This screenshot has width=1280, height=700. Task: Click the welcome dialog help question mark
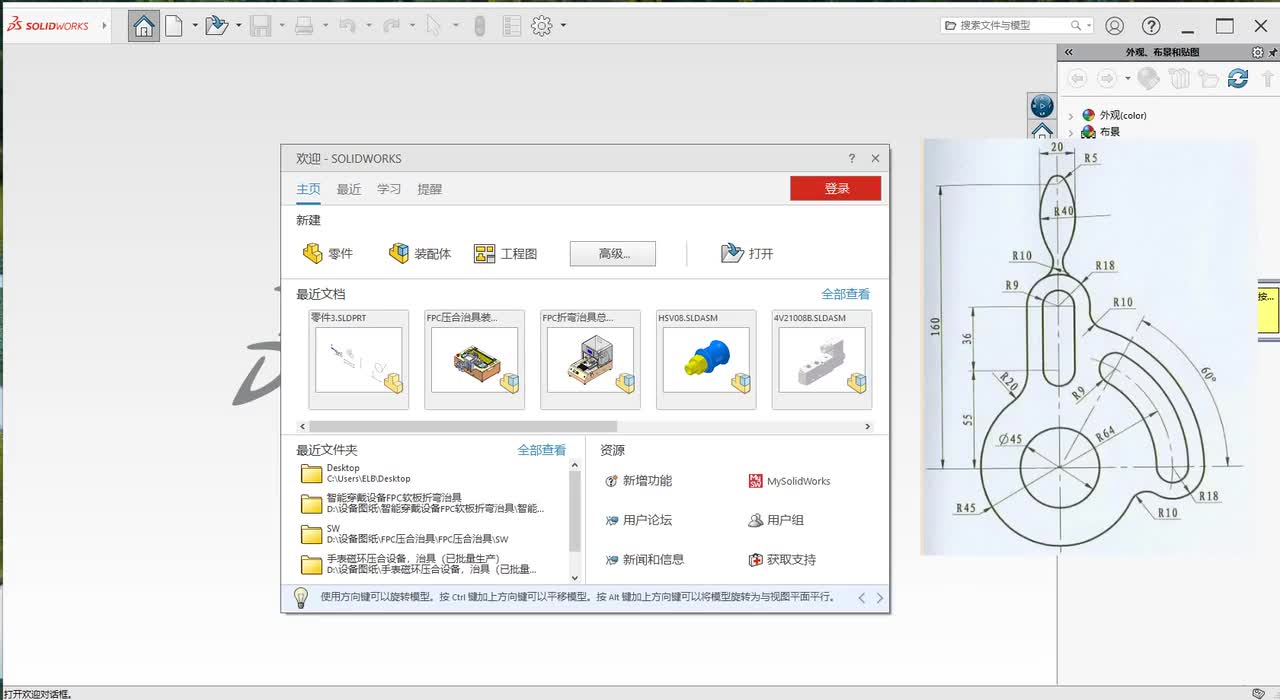point(852,158)
